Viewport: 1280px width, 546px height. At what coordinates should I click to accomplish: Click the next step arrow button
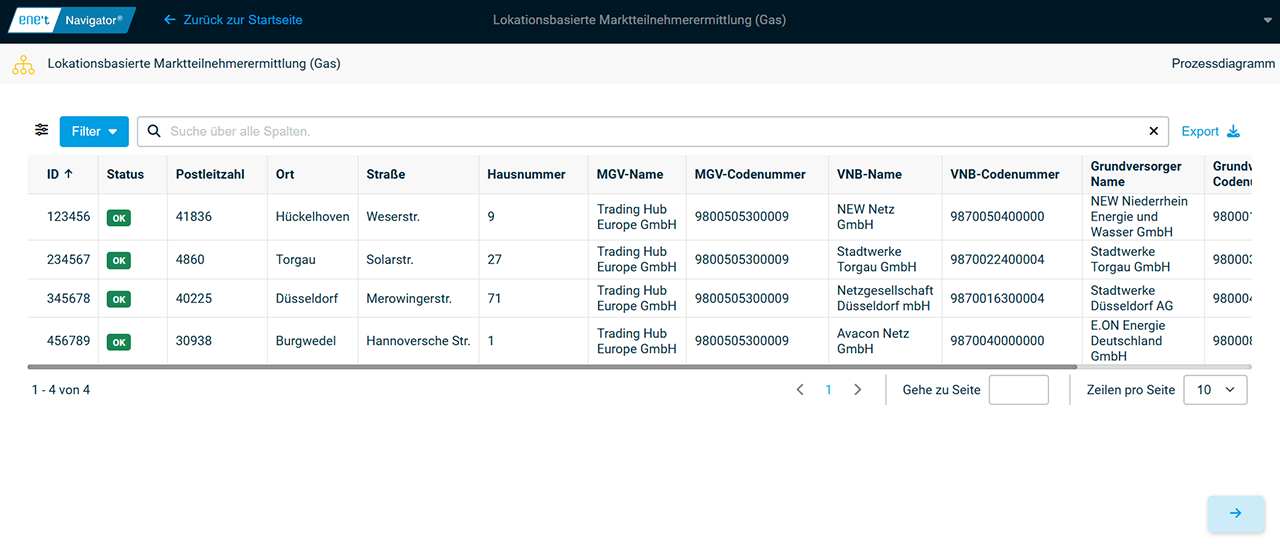pos(1235,513)
